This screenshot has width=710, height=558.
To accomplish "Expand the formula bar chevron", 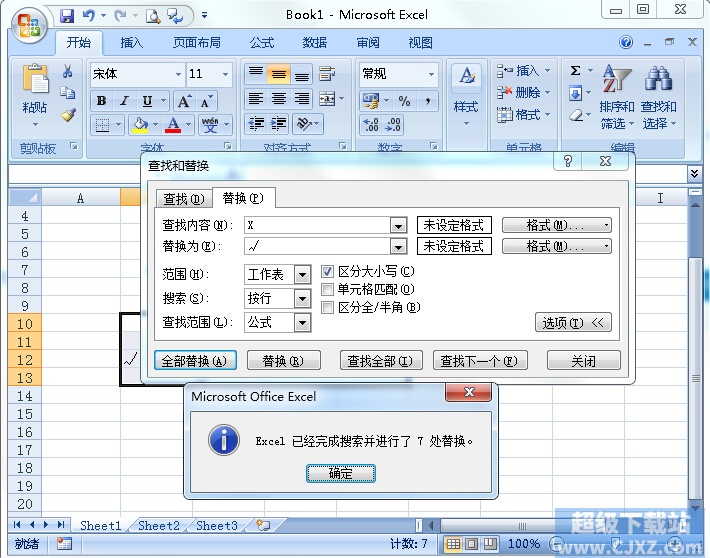I will click(x=695, y=173).
